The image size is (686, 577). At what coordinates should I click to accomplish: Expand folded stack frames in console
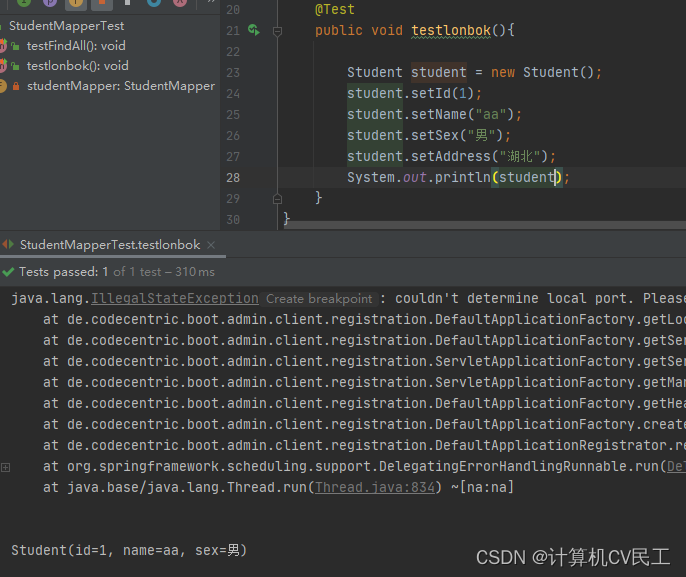5,467
